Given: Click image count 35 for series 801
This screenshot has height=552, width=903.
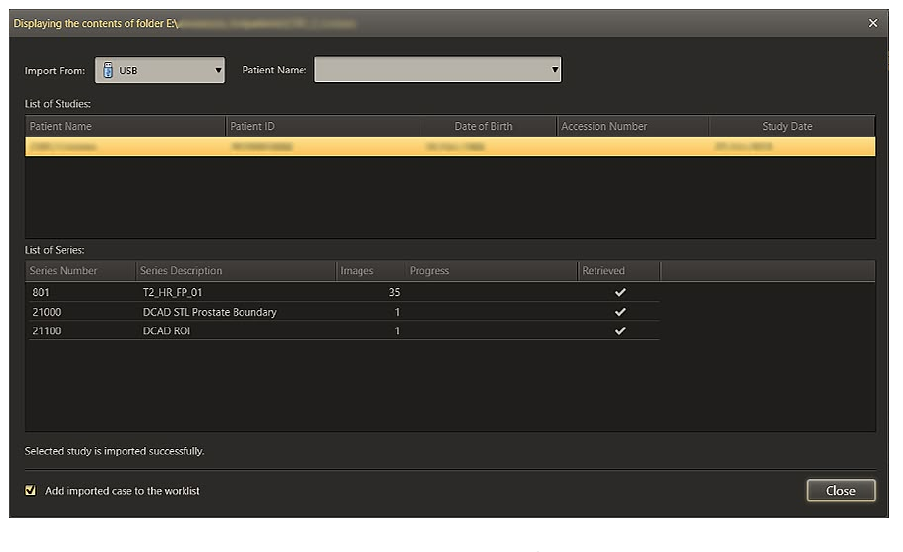Looking at the screenshot, I should point(394,292).
